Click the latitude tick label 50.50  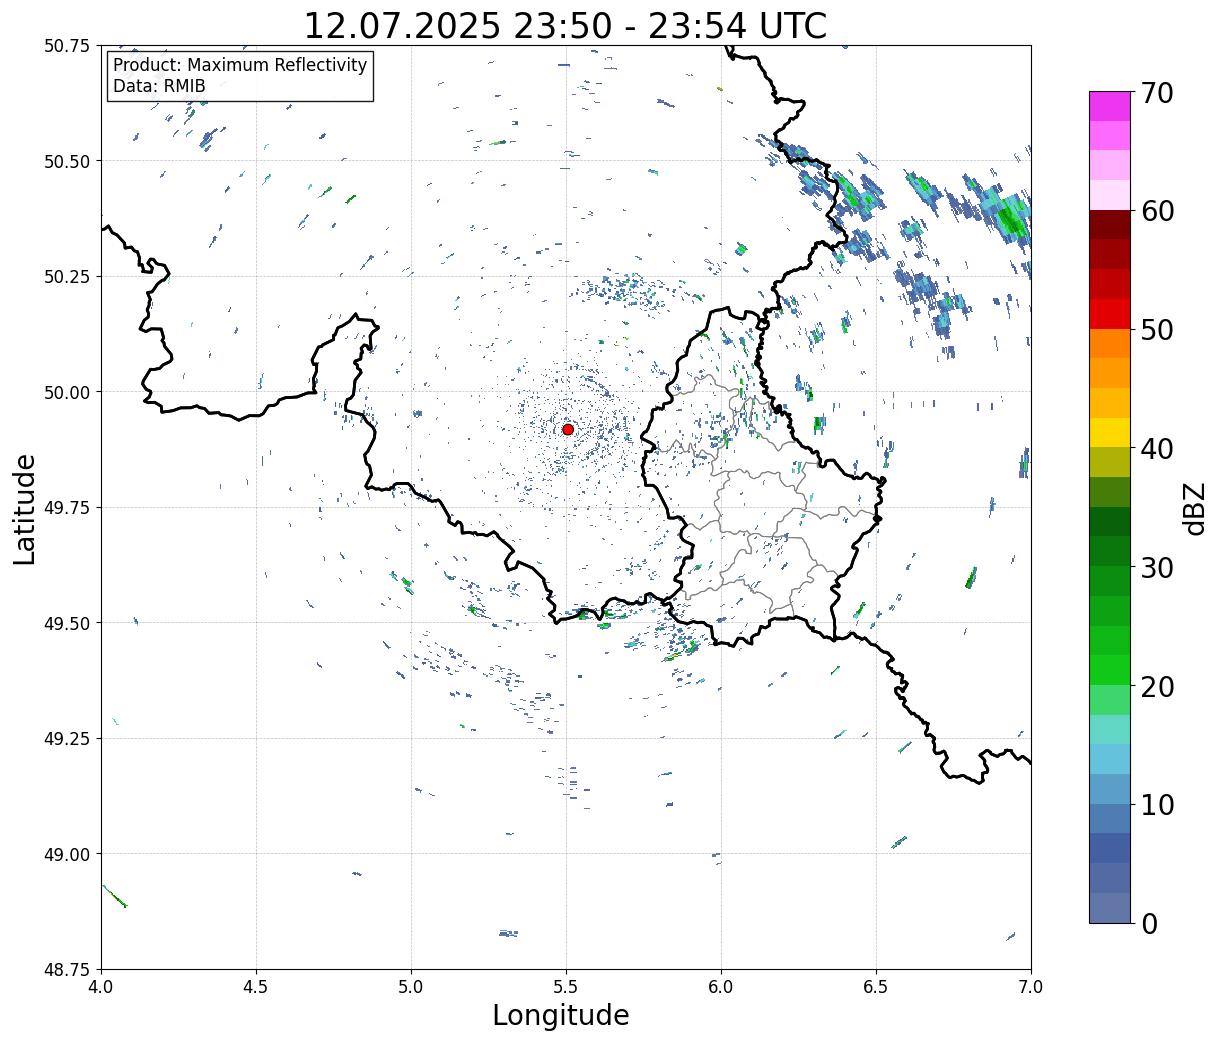tap(69, 161)
